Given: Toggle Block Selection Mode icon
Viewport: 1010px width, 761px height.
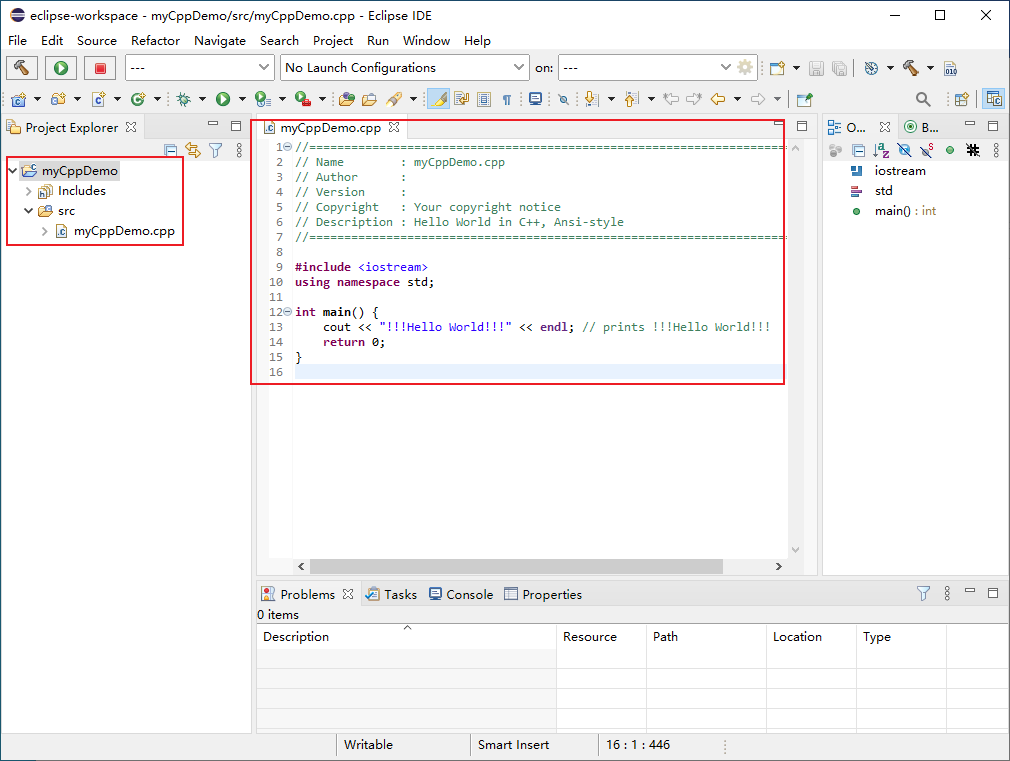Looking at the screenshot, I should pos(484,99).
